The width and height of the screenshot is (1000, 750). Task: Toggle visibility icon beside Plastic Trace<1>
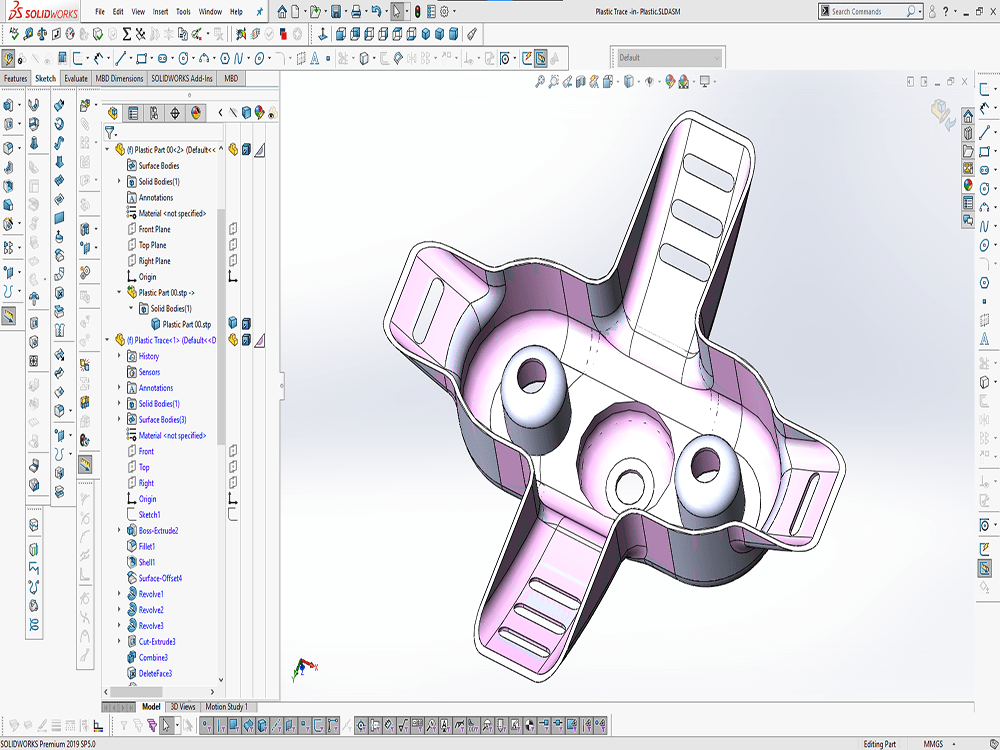(233, 340)
